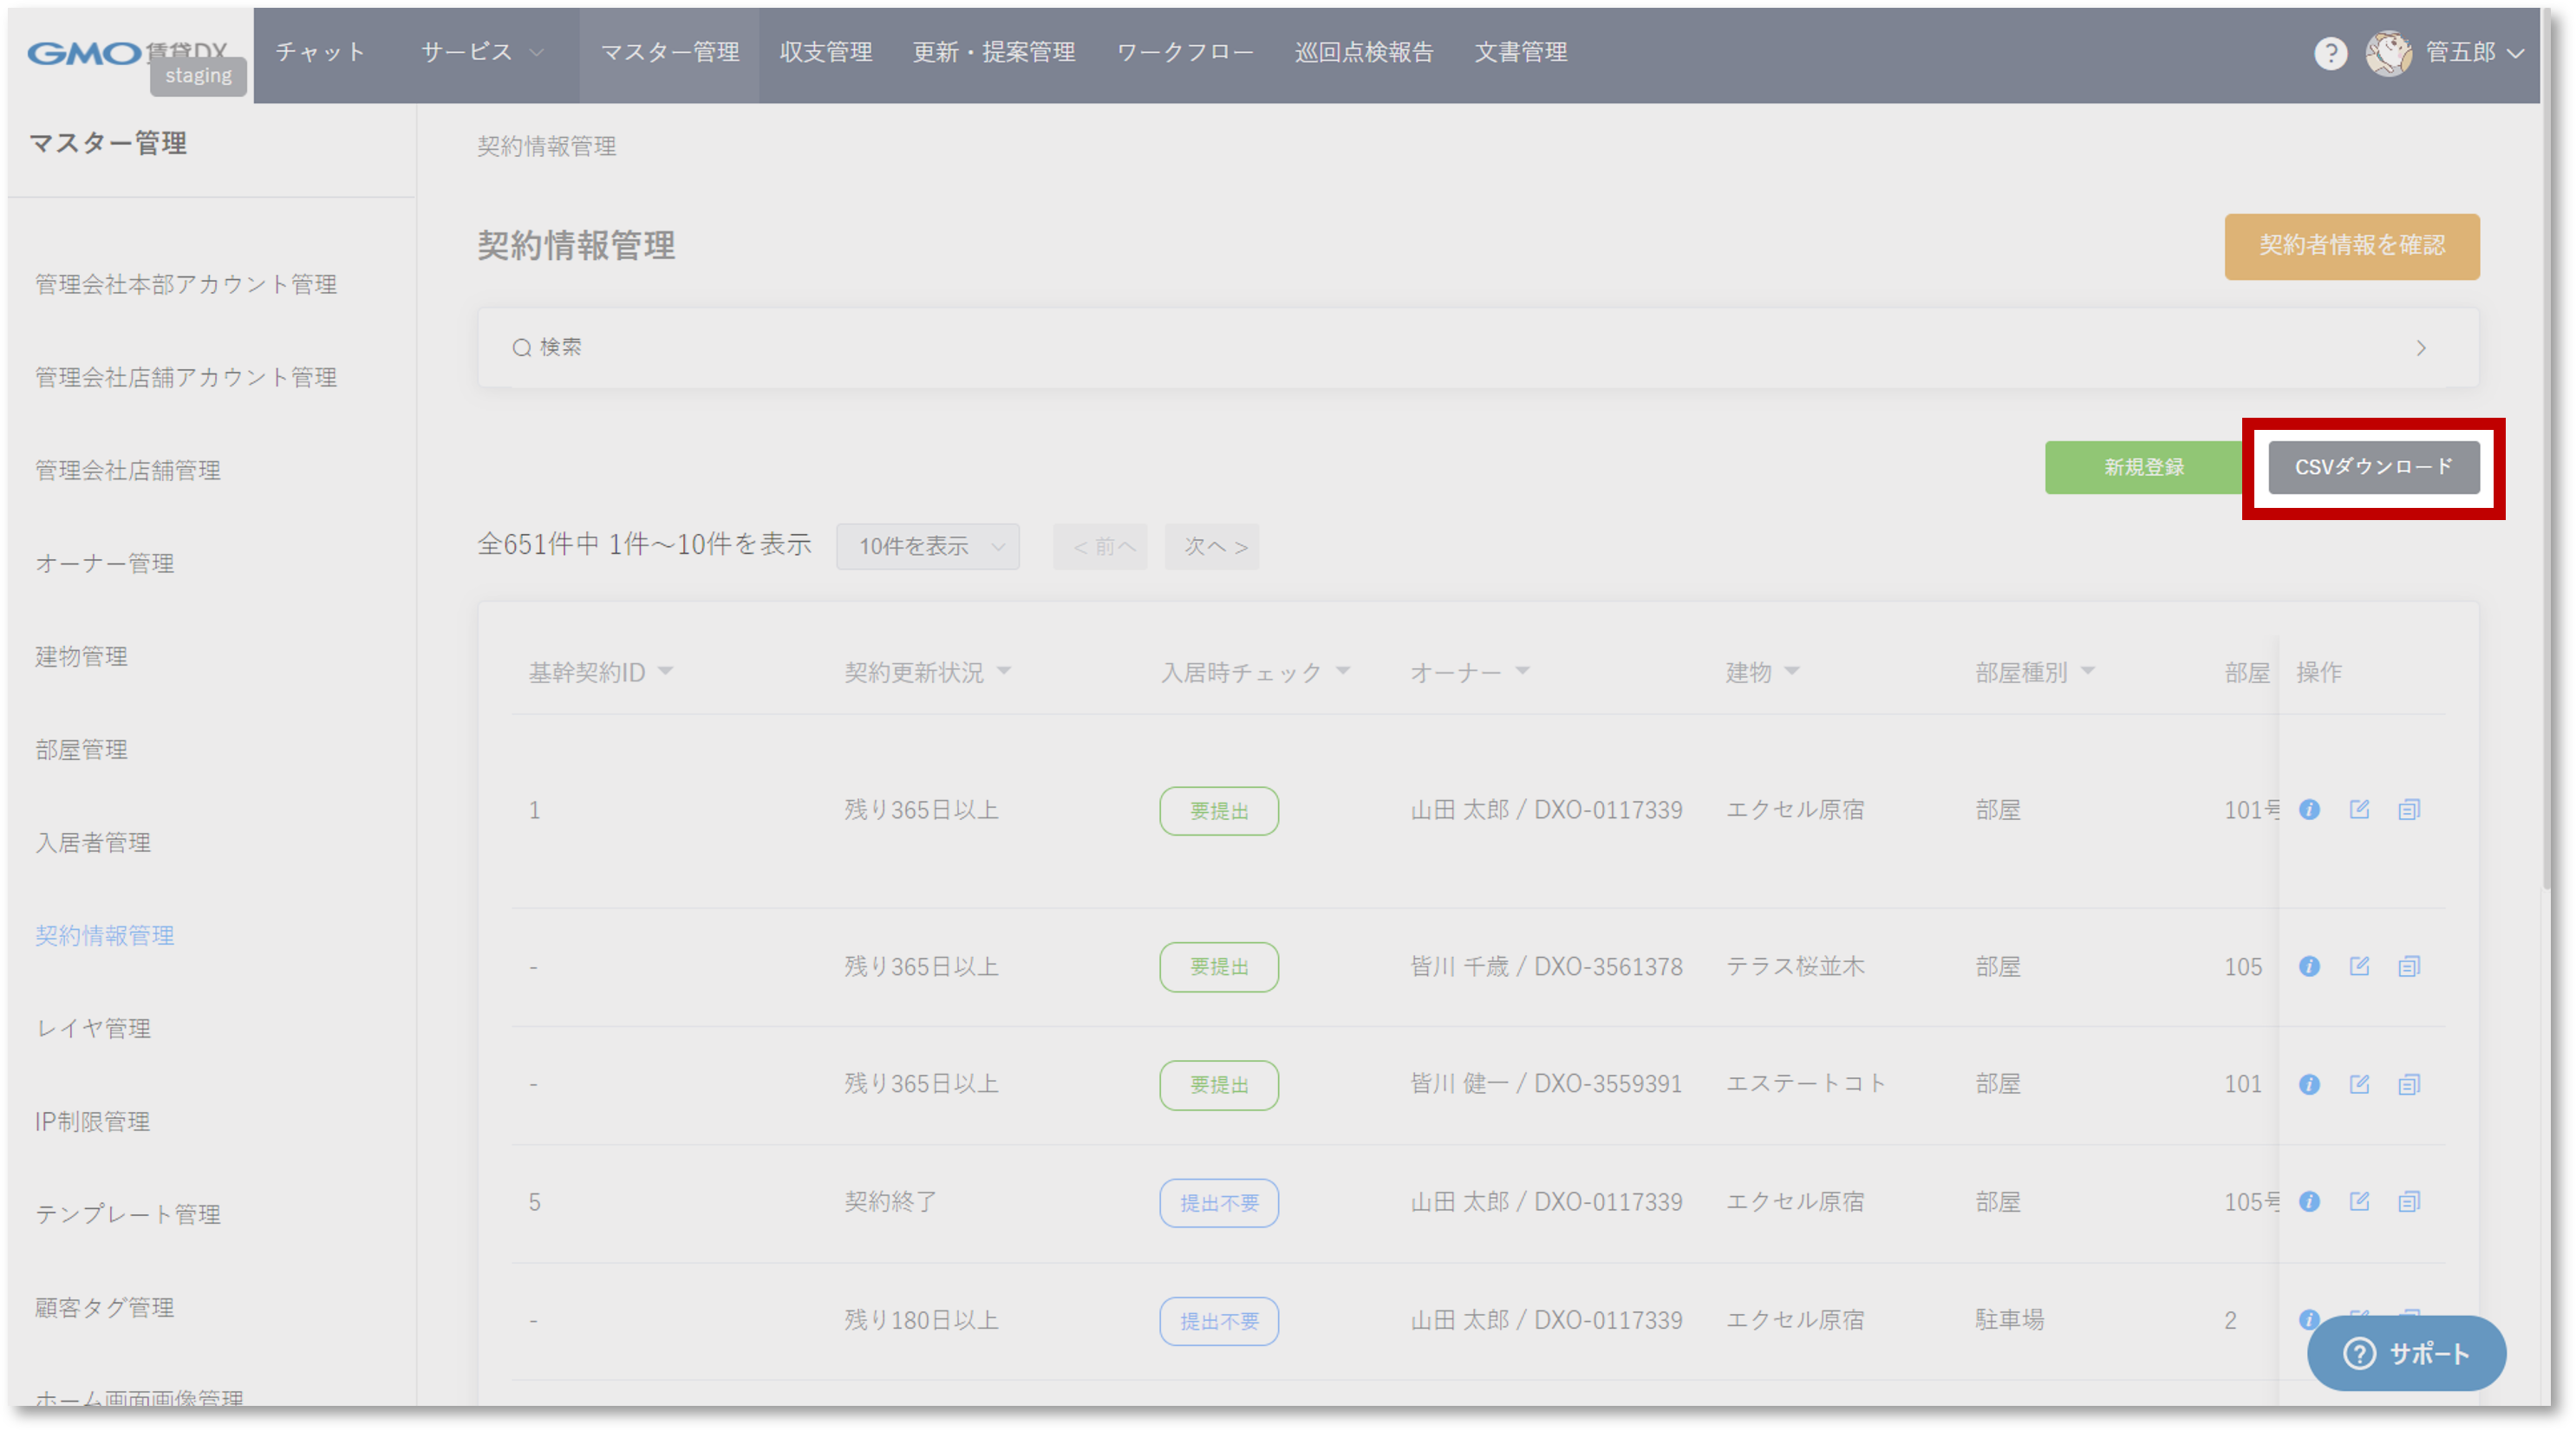Image resolution: width=2576 pixels, height=1431 pixels.
Task: Open the 10件を表示 page size dropdown
Action: pos(927,546)
